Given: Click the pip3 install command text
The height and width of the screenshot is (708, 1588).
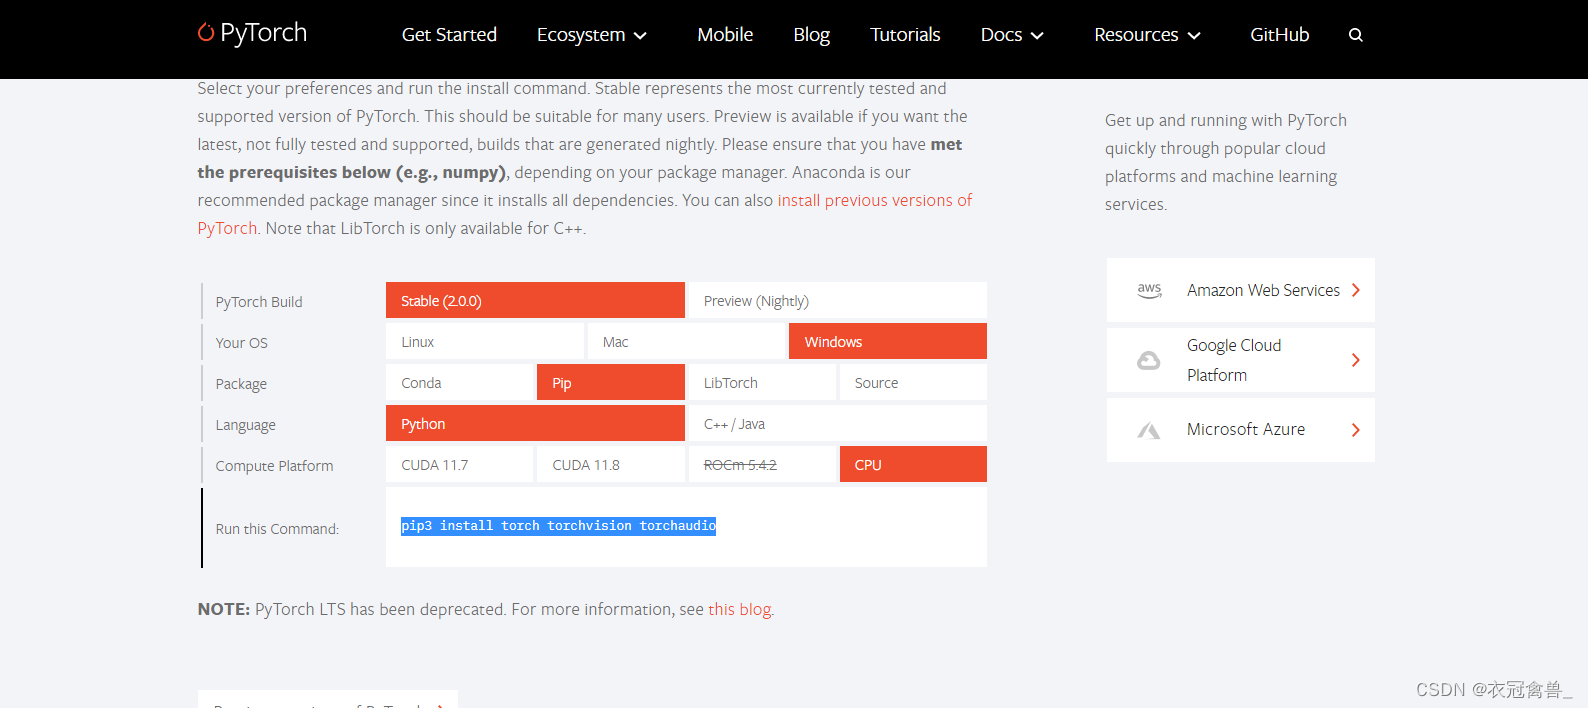Looking at the screenshot, I should coord(558,526).
